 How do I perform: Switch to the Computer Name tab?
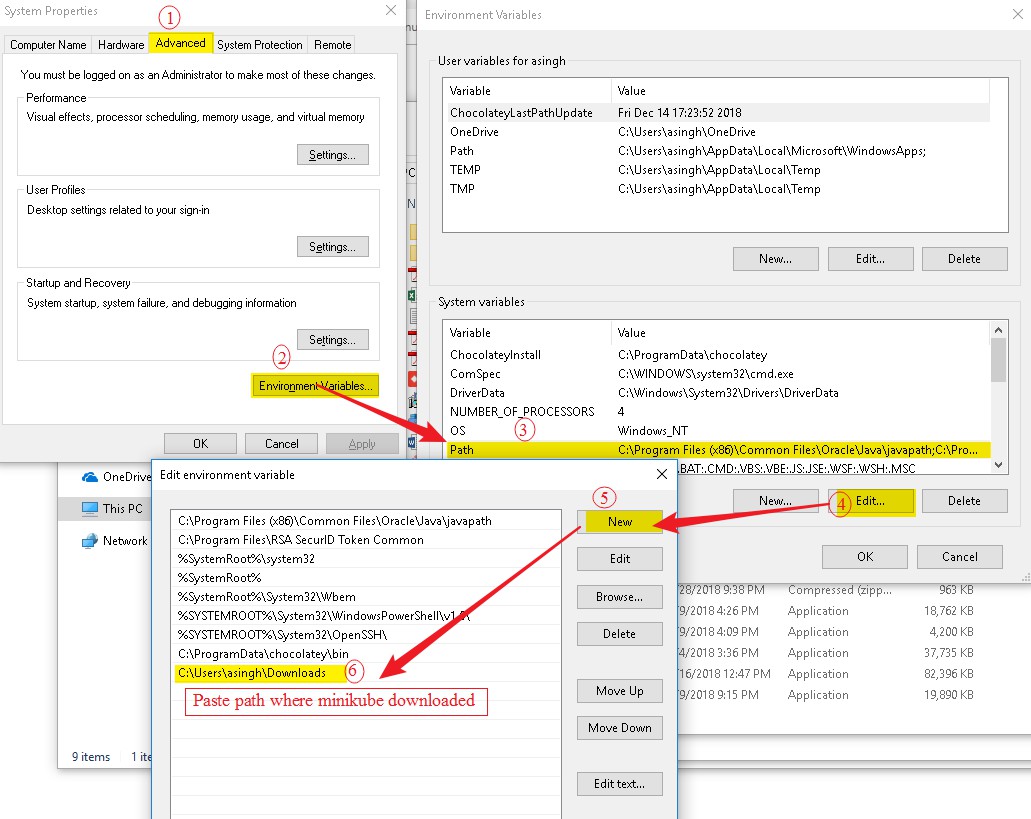point(48,45)
